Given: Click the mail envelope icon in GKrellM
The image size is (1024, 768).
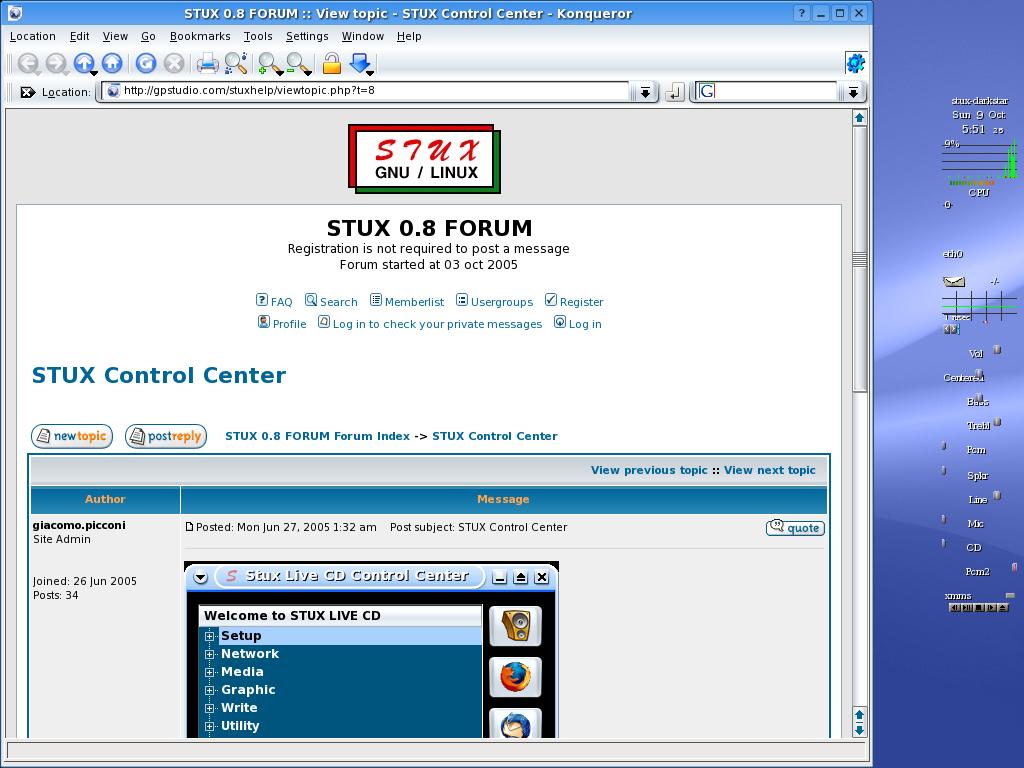Looking at the screenshot, I should (x=954, y=281).
